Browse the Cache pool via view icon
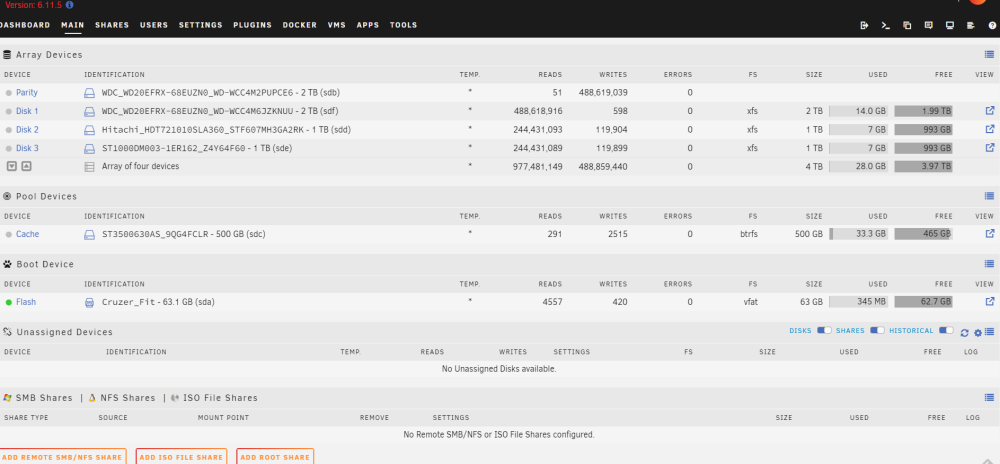Viewport: 1000px width, 464px height. [x=990, y=233]
